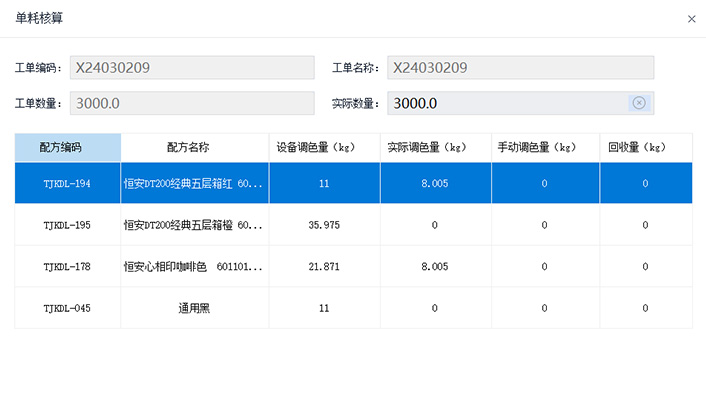Click the name 恒安心相印咖啡色
The width and height of the screenshot is (706, 397).
click(195, 266)
